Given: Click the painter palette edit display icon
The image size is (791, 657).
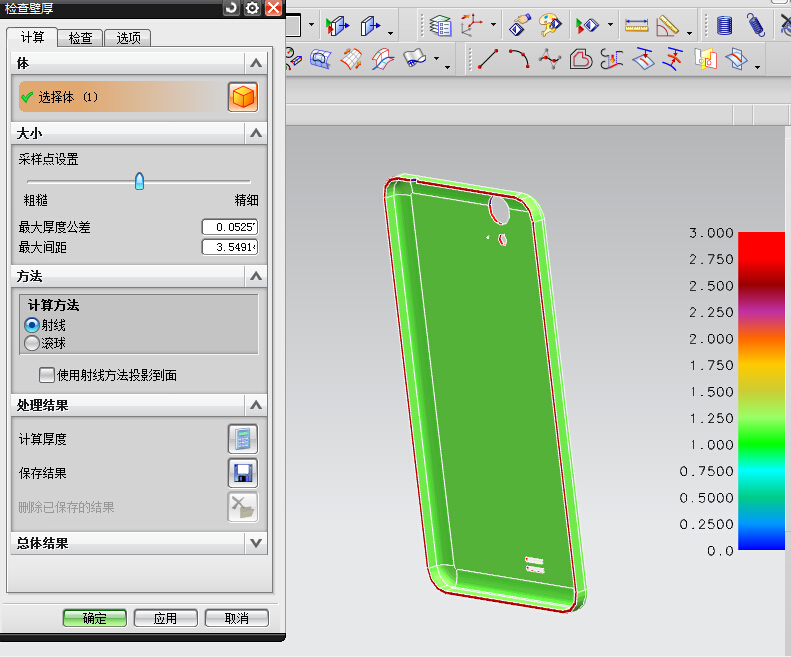Looking at the screenshot, I should click(x=550, y=25).
